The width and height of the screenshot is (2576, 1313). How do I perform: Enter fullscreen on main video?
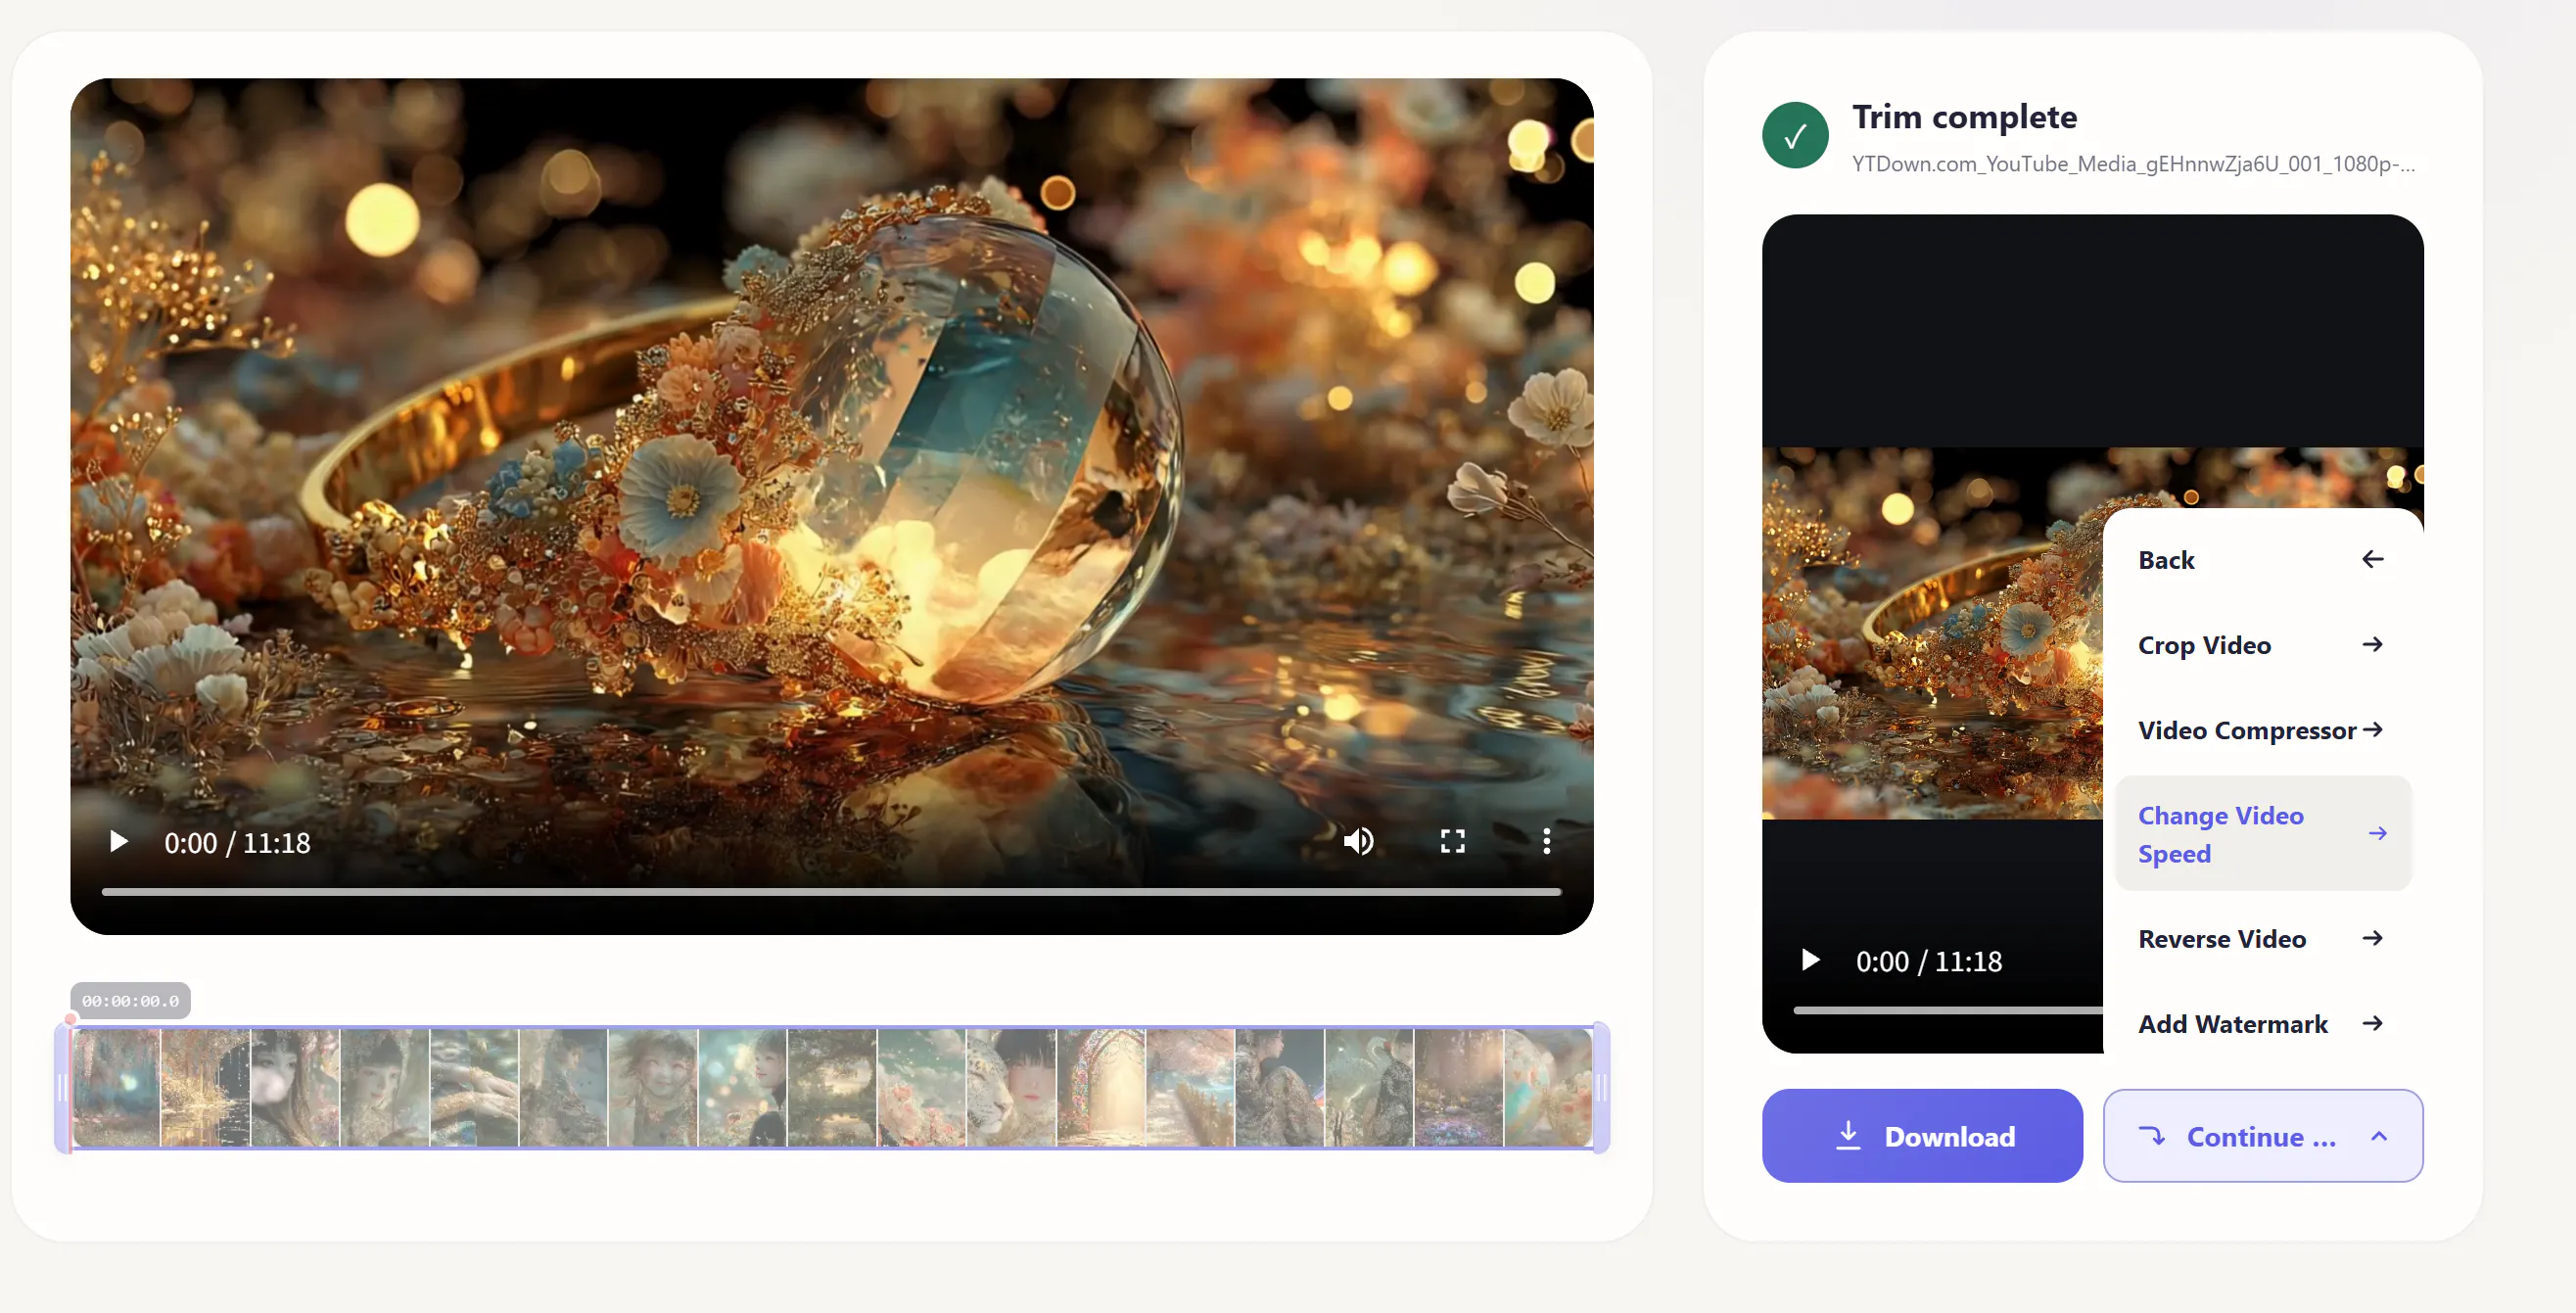[1452, 842]
